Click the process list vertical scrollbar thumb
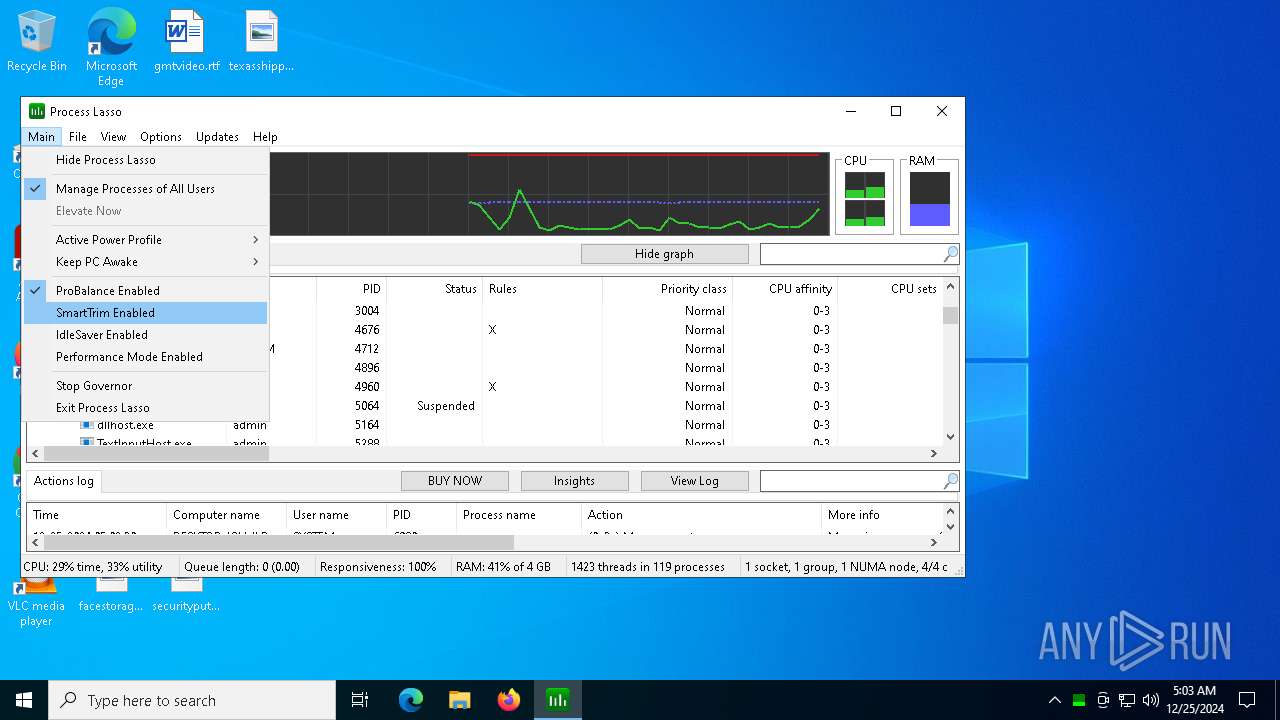The width and height of the screenshot is (1280, 720). 950,315
